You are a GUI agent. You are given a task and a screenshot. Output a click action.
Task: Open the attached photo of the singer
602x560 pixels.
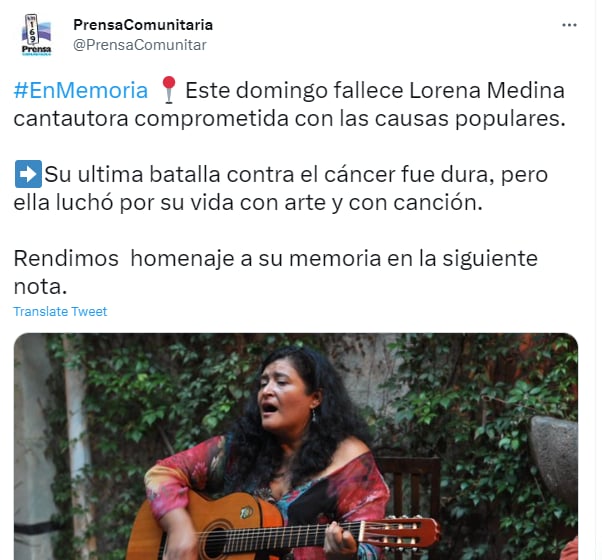pyautogui.click(x=296, y=446)
